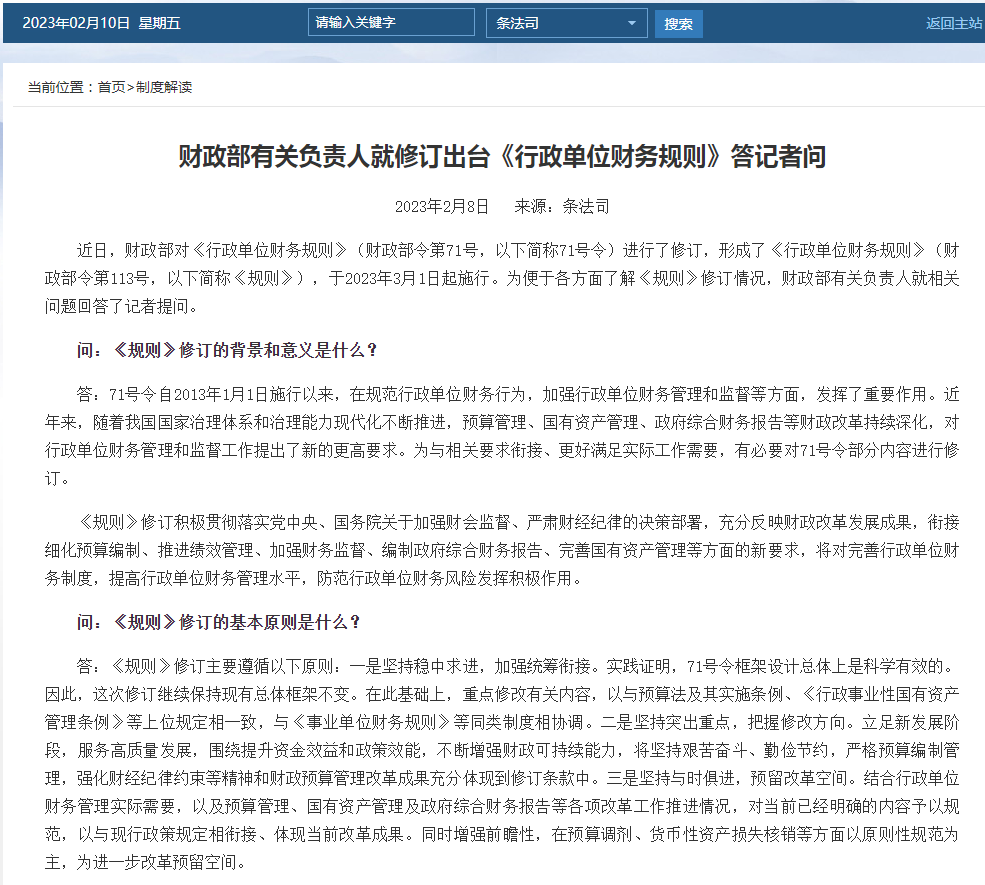Click the paragraph starting 答：71号令自2013年
The height and width of the screenshot is (885, 985).
tap(501, 436)
